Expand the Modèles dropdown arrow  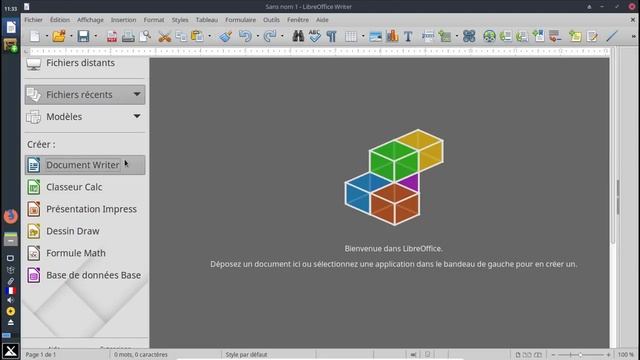(137, 116)
